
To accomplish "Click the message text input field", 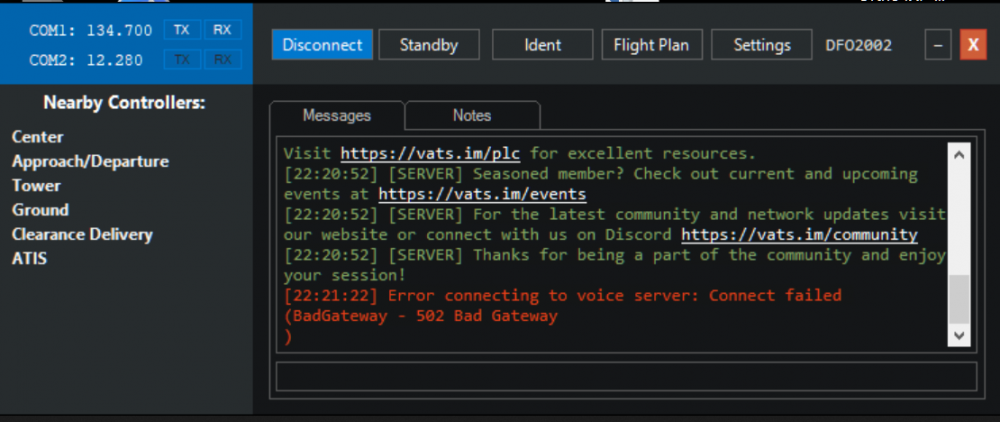I will click(625, 377).
